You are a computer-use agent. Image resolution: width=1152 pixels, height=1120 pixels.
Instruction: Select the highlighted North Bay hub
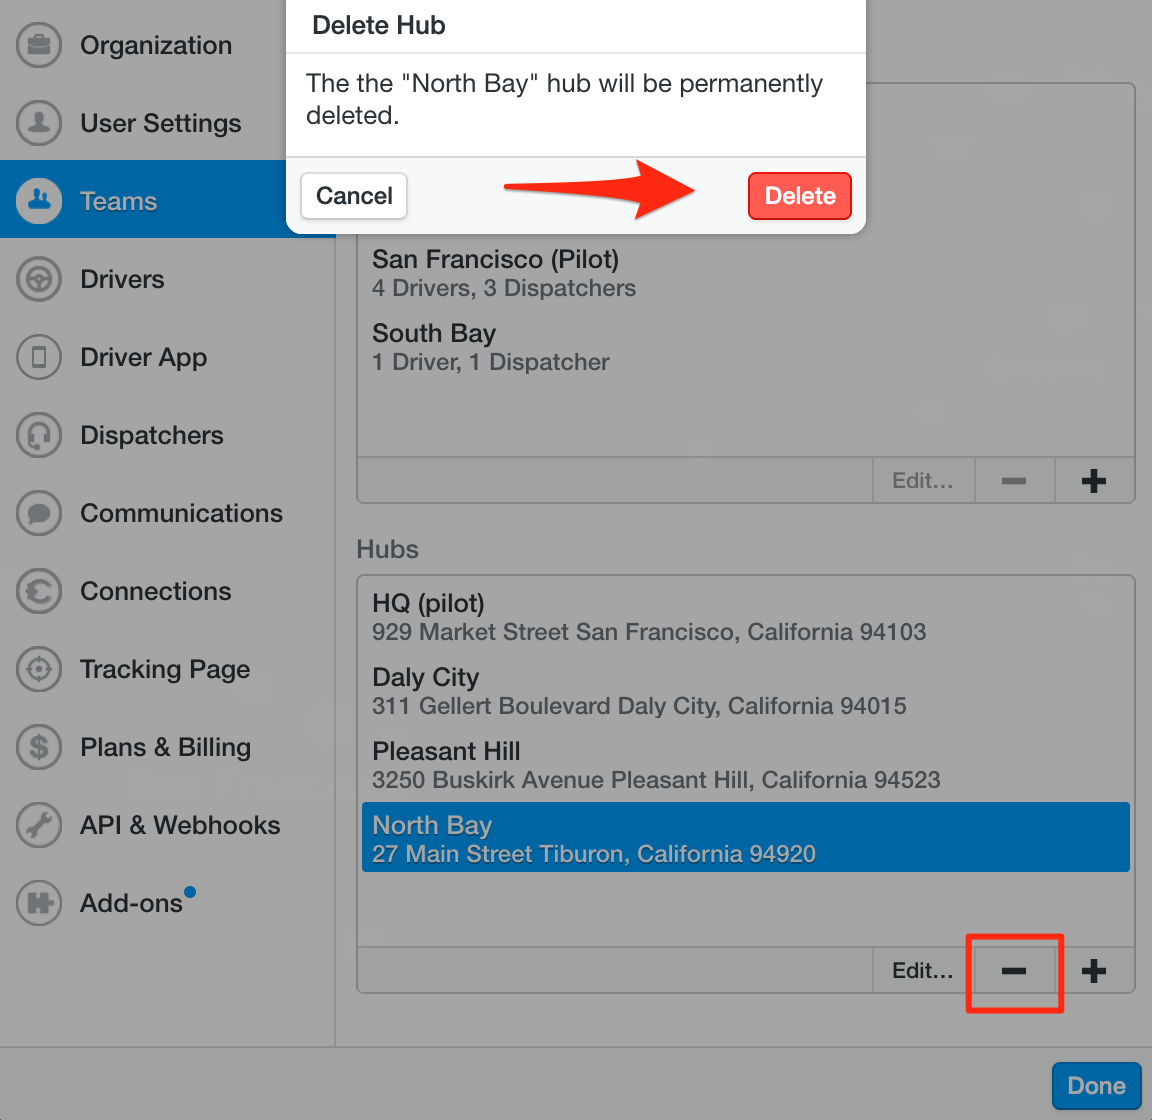(746, 837)
